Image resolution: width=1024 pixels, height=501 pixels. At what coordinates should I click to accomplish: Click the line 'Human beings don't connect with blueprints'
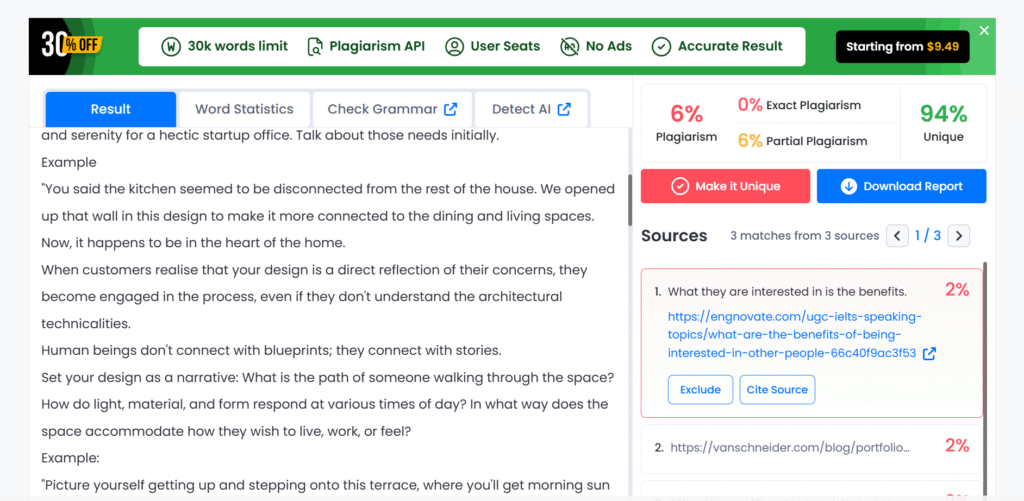tap(271, 350)
